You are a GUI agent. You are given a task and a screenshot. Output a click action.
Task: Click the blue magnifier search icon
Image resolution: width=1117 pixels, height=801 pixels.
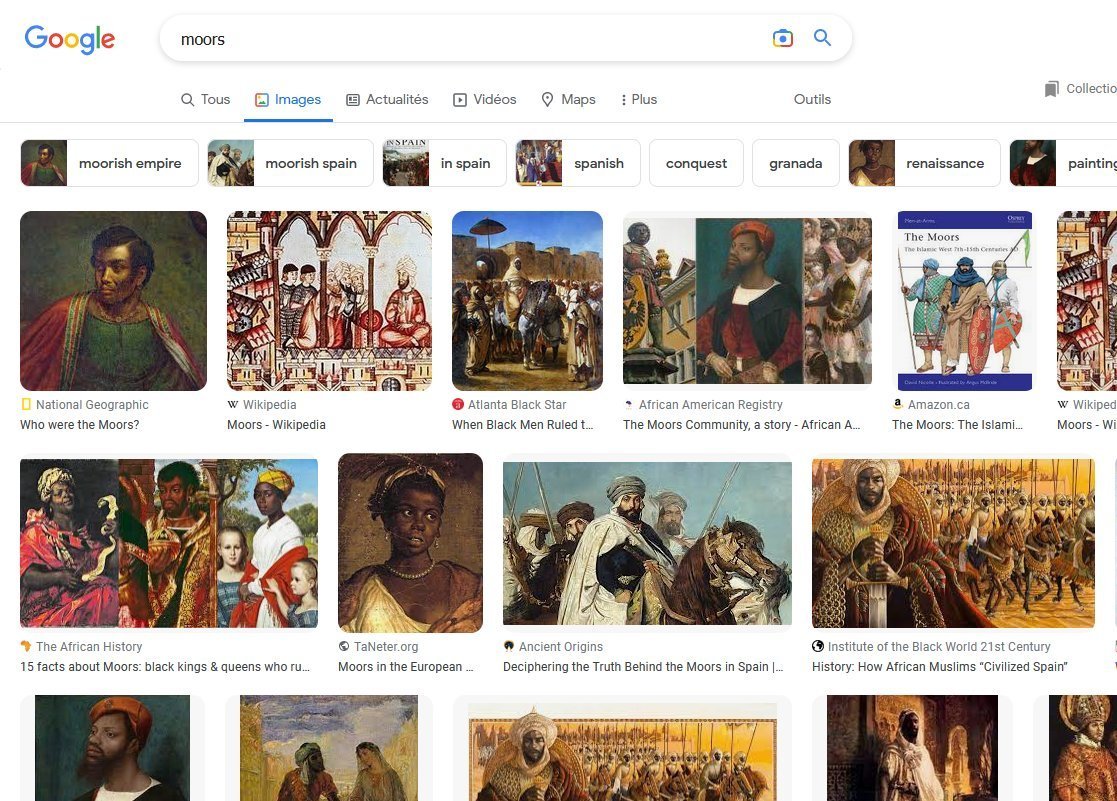[x=822, y=38]
